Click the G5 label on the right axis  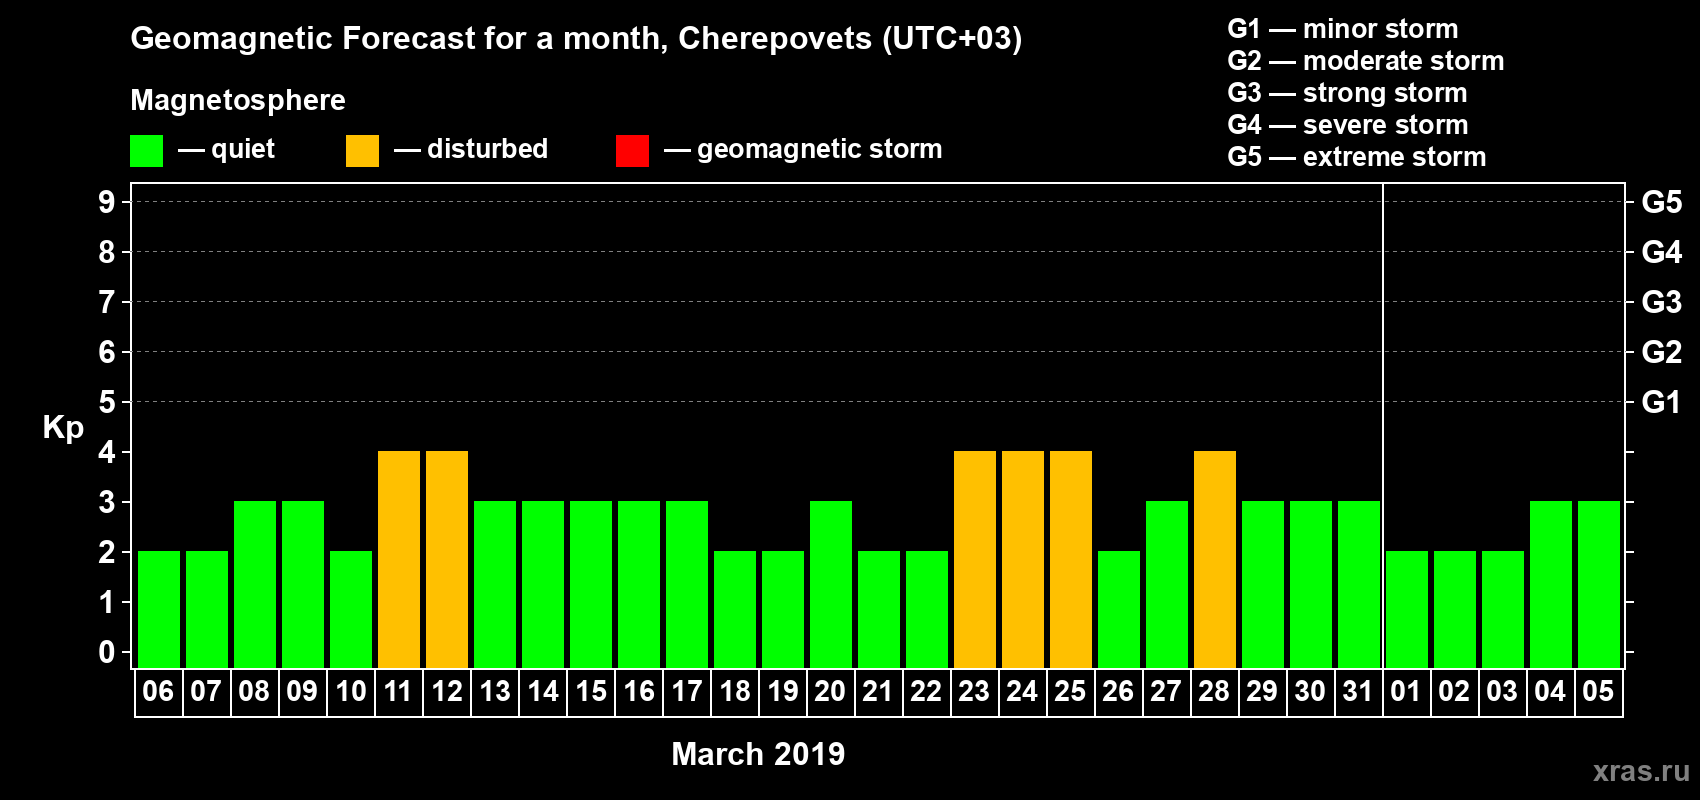click(x=1662, y=202)
